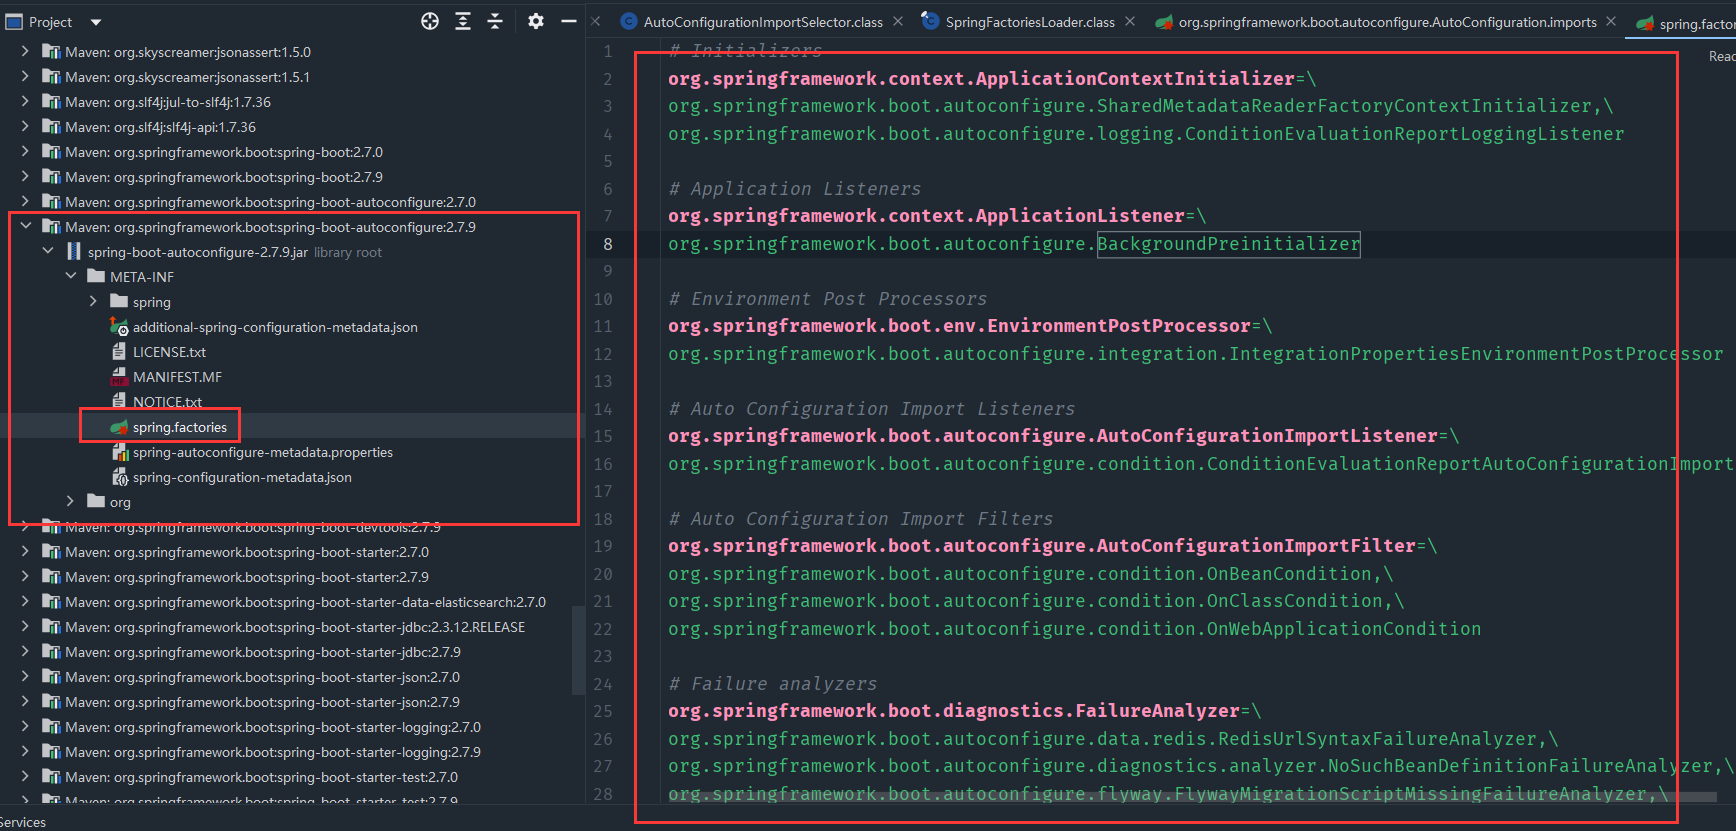Expand the org folder in the jar

(70, 501)
